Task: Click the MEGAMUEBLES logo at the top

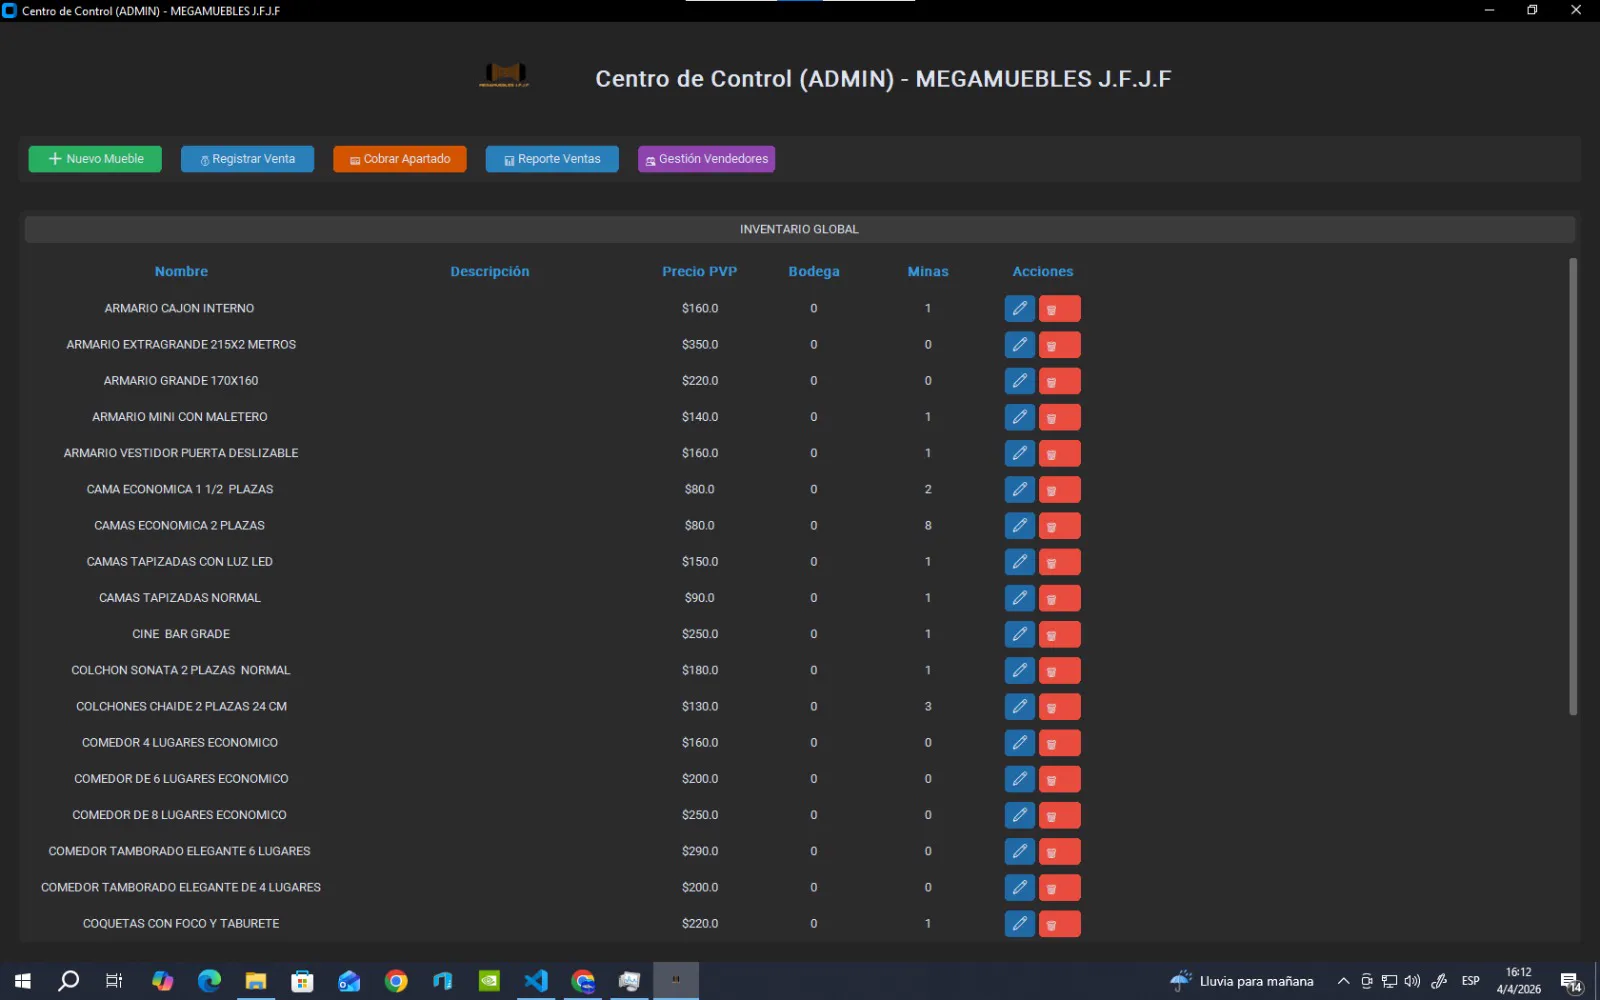Action: point(504,76)
